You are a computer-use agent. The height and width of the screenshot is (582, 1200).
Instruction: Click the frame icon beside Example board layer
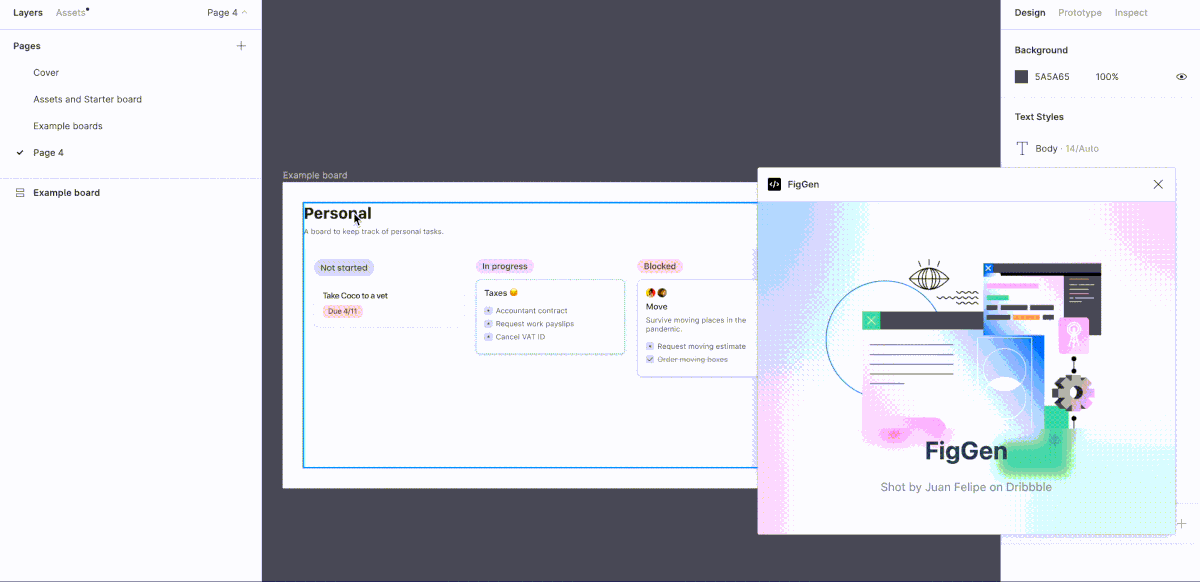click(x=20, y=192)
